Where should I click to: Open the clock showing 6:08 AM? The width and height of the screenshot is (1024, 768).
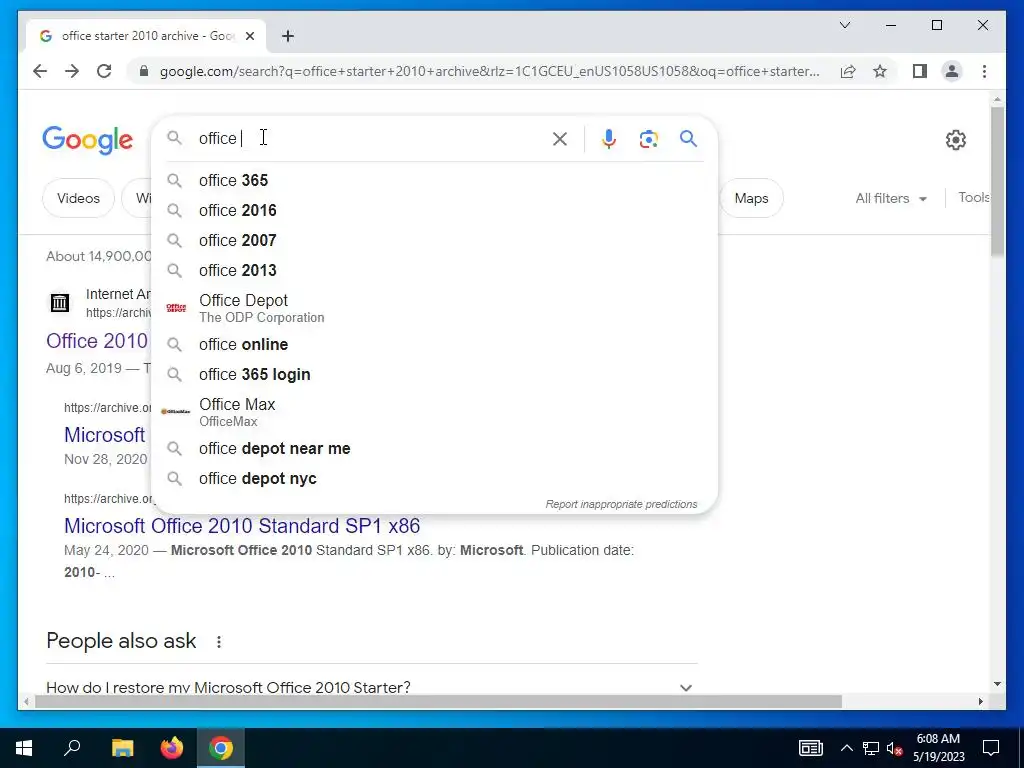(938, 748)
